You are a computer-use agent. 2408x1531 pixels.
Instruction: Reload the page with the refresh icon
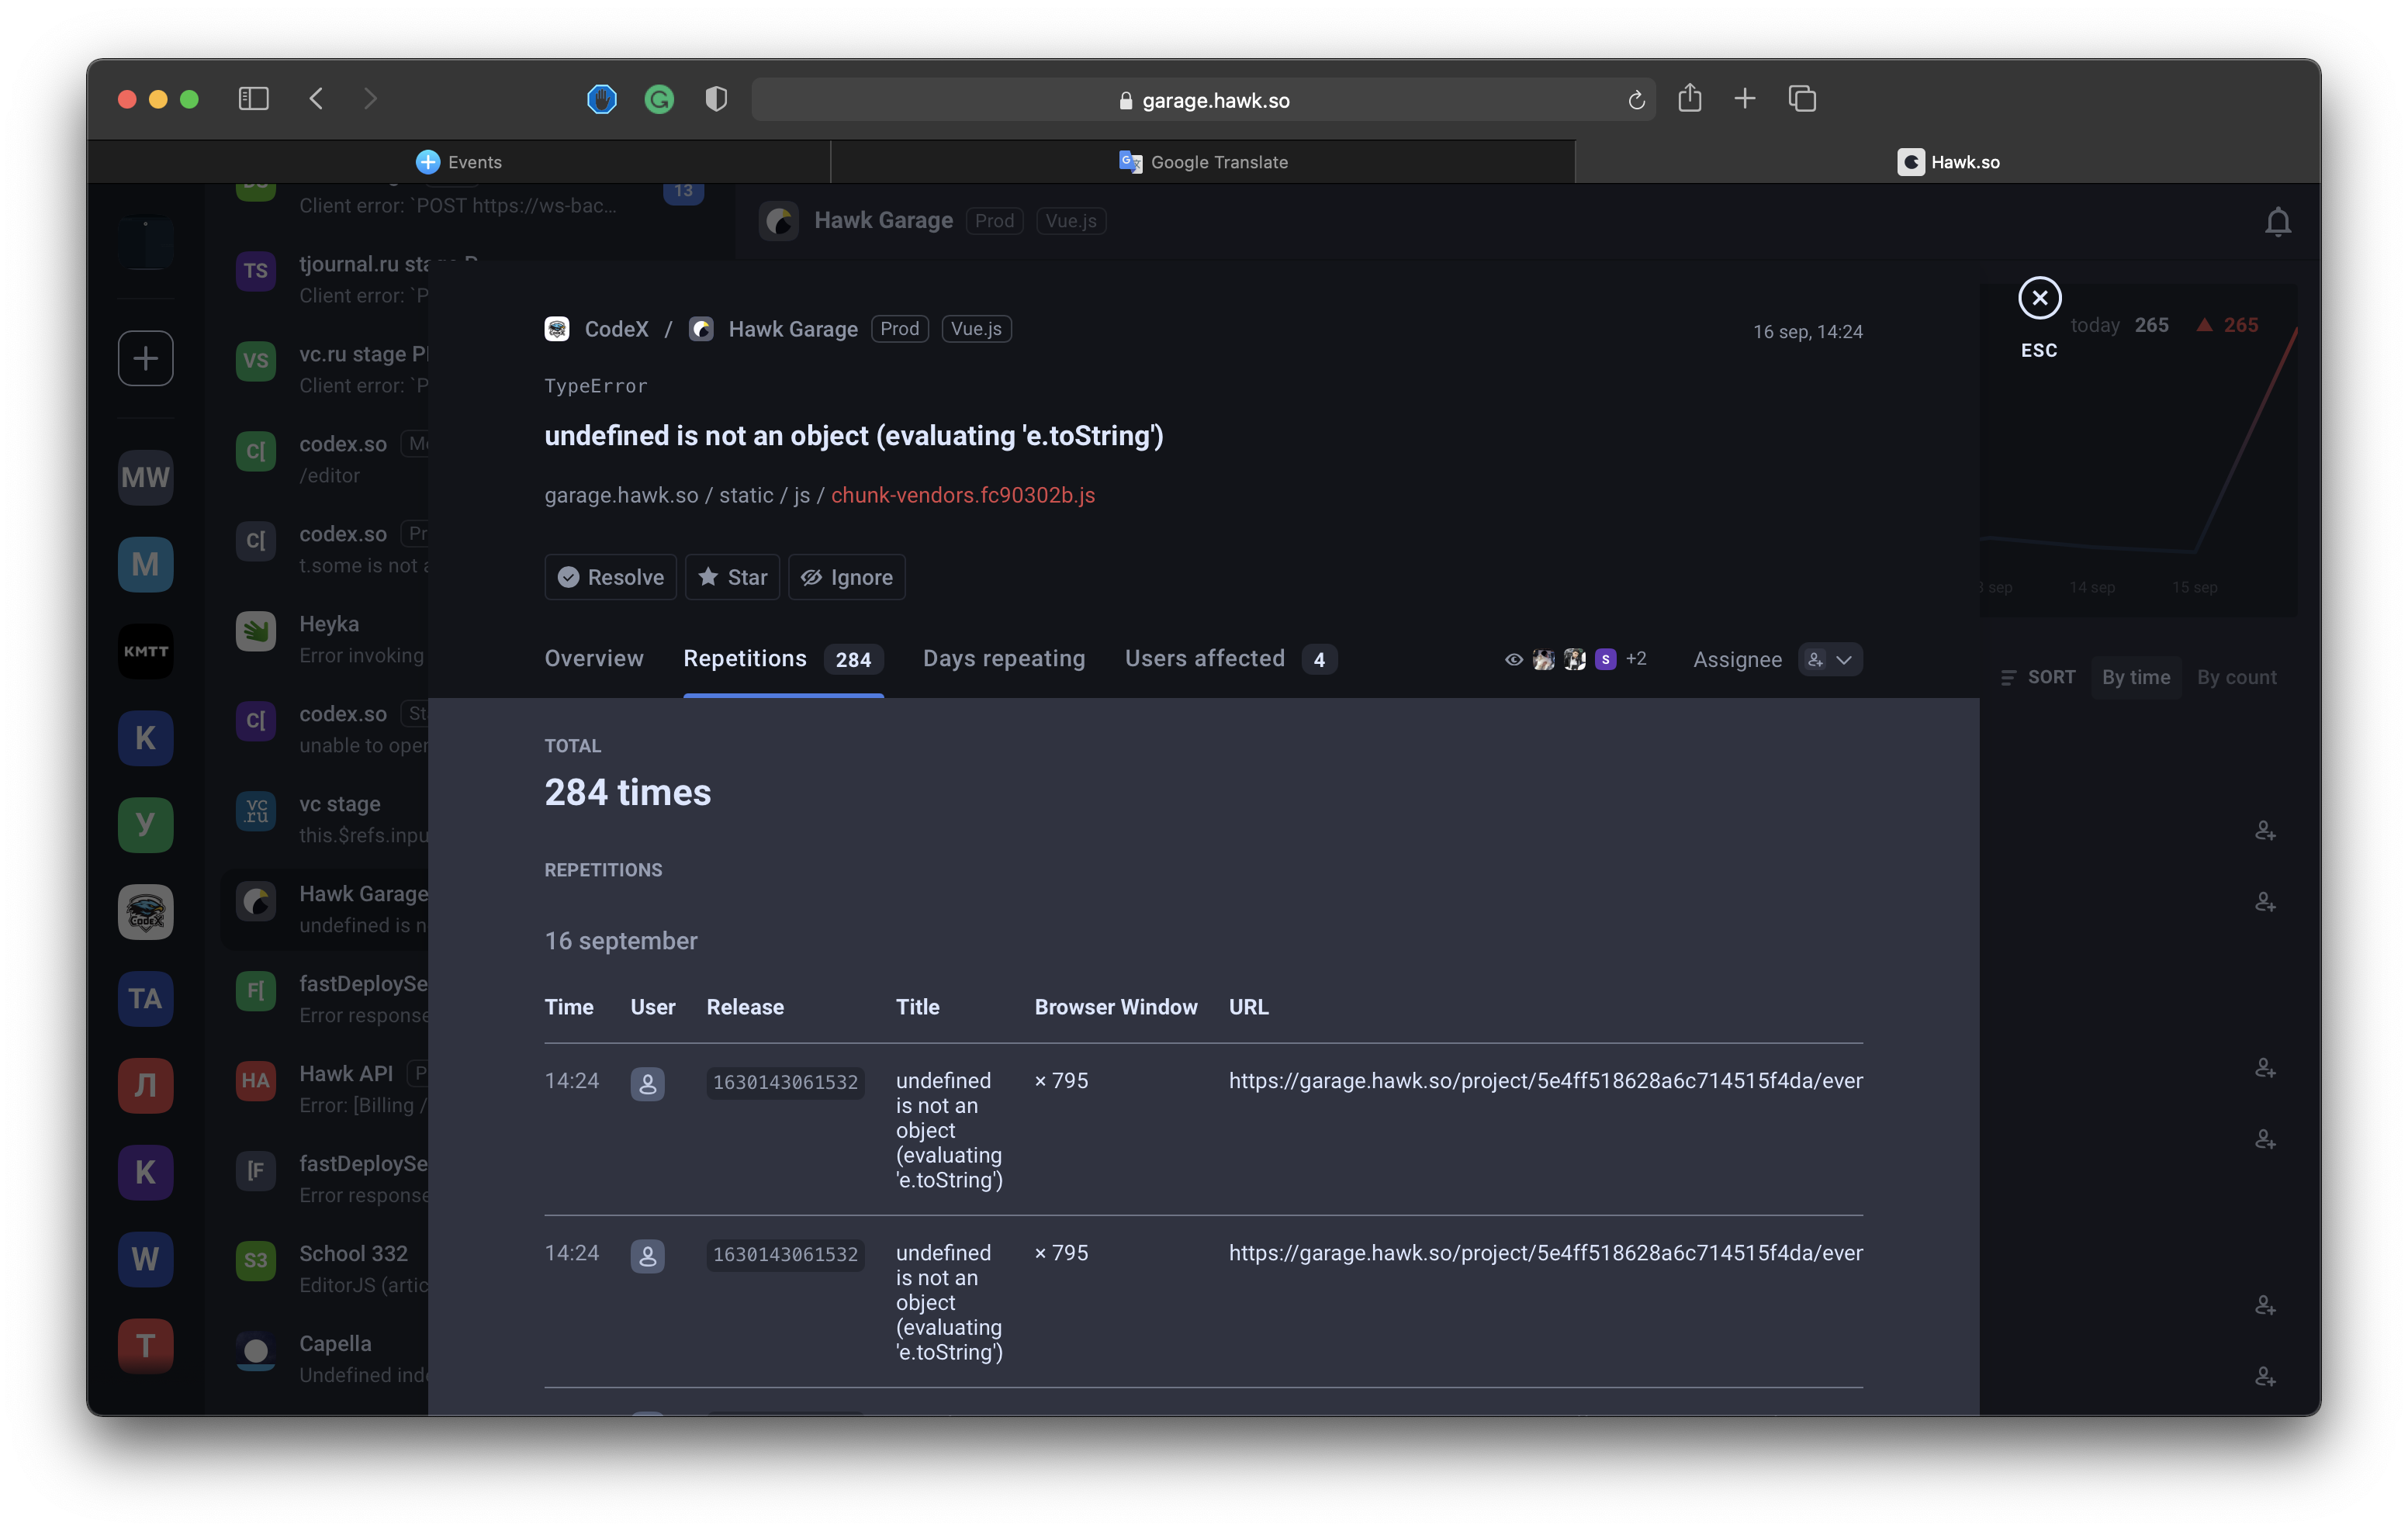pyautogui.click(x=1637, y=100)
